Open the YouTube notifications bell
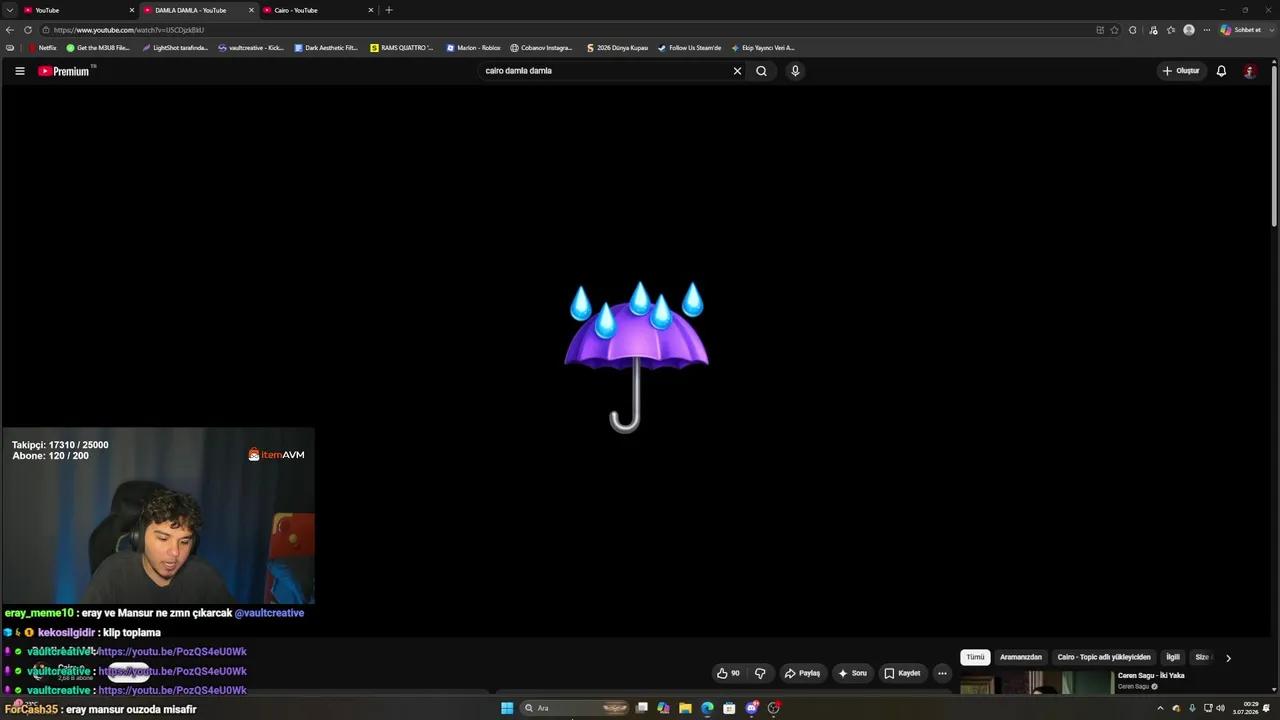 (x=1221, y=71)
